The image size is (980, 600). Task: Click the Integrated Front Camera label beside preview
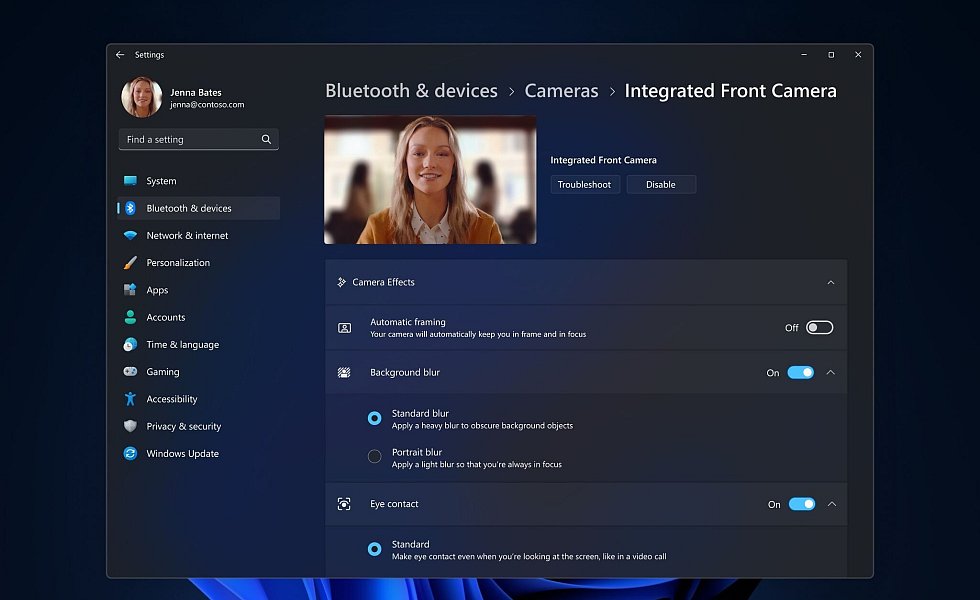(603, 160)
